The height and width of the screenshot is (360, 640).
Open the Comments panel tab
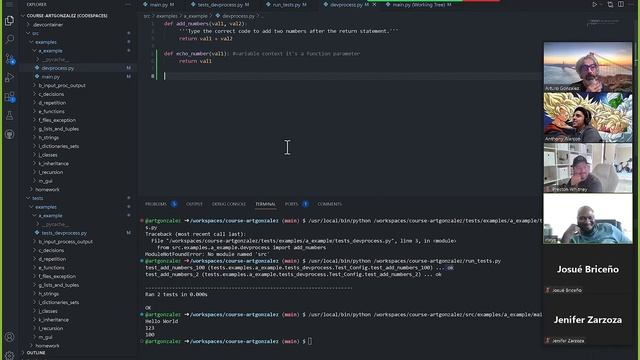pos(329,204)
